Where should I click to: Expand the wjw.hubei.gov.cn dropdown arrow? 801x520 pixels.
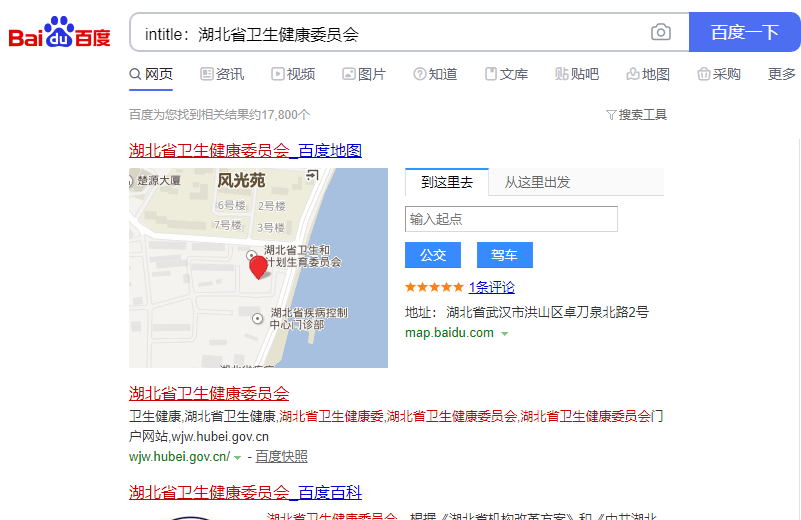coord(238,458)
